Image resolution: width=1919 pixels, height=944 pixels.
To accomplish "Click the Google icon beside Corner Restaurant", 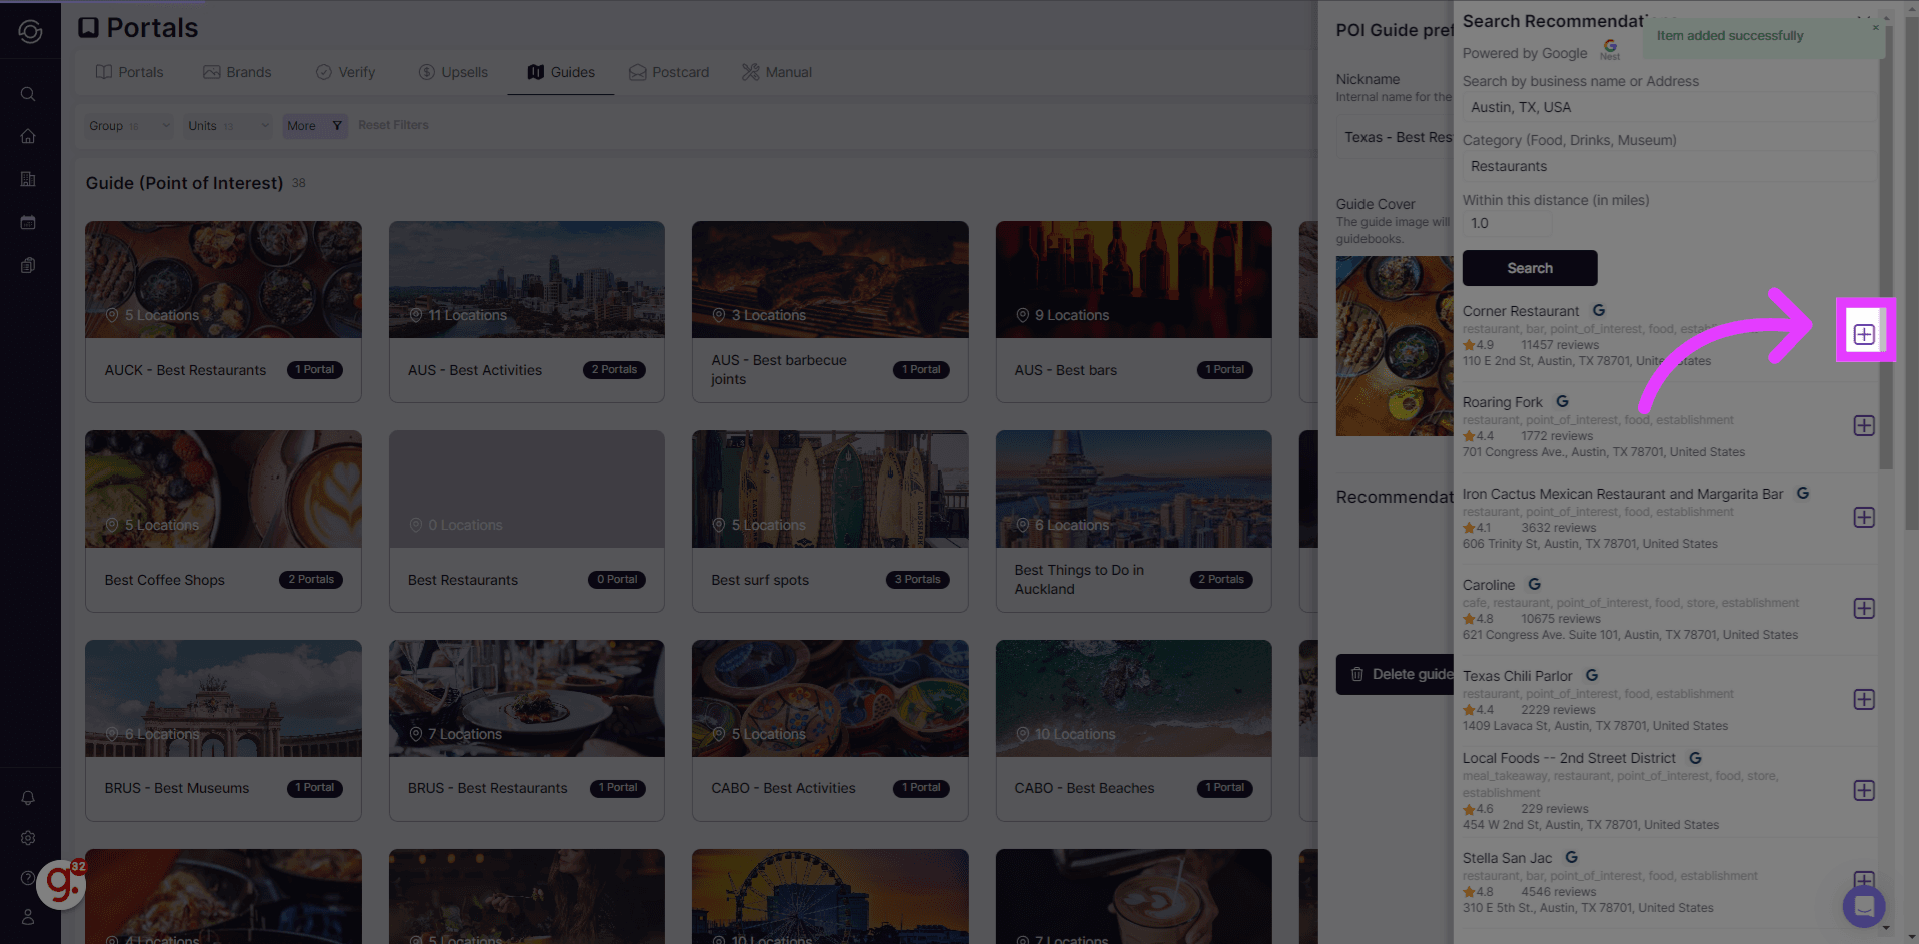I will pos(1600,310).
